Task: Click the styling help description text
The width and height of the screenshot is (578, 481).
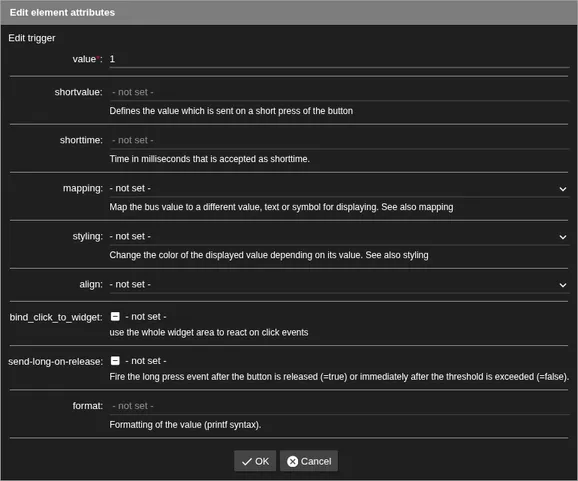Action: click(269, 255)
